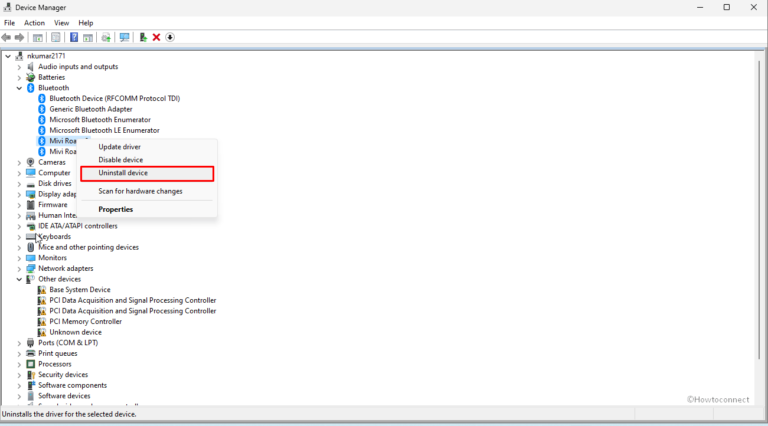
Task: Select the Keyboards category label
Action: pyautogui.click(x=54, y=237)
